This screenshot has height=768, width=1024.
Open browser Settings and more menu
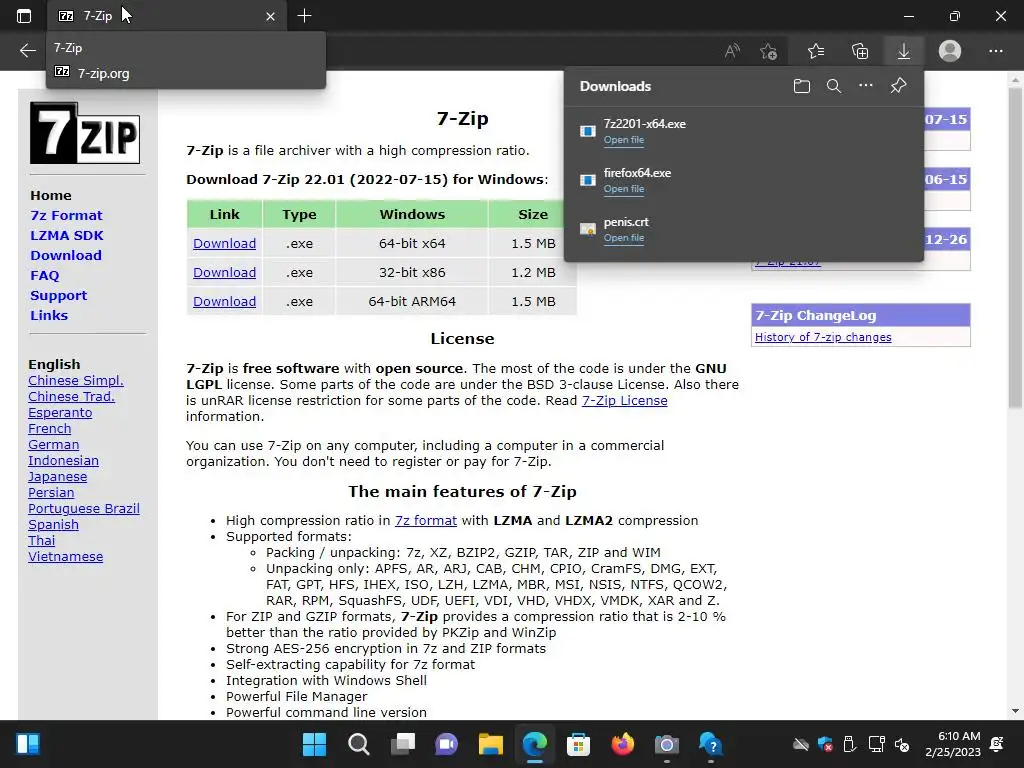click(x=996, y=51)
